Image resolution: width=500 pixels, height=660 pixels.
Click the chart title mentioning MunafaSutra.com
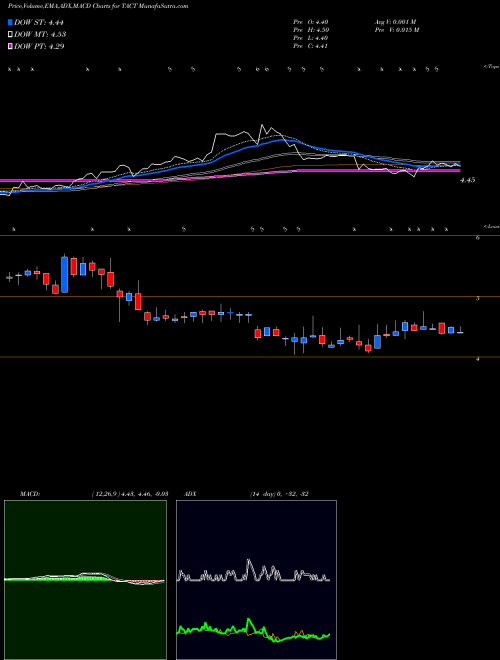[x=98, y=6]
